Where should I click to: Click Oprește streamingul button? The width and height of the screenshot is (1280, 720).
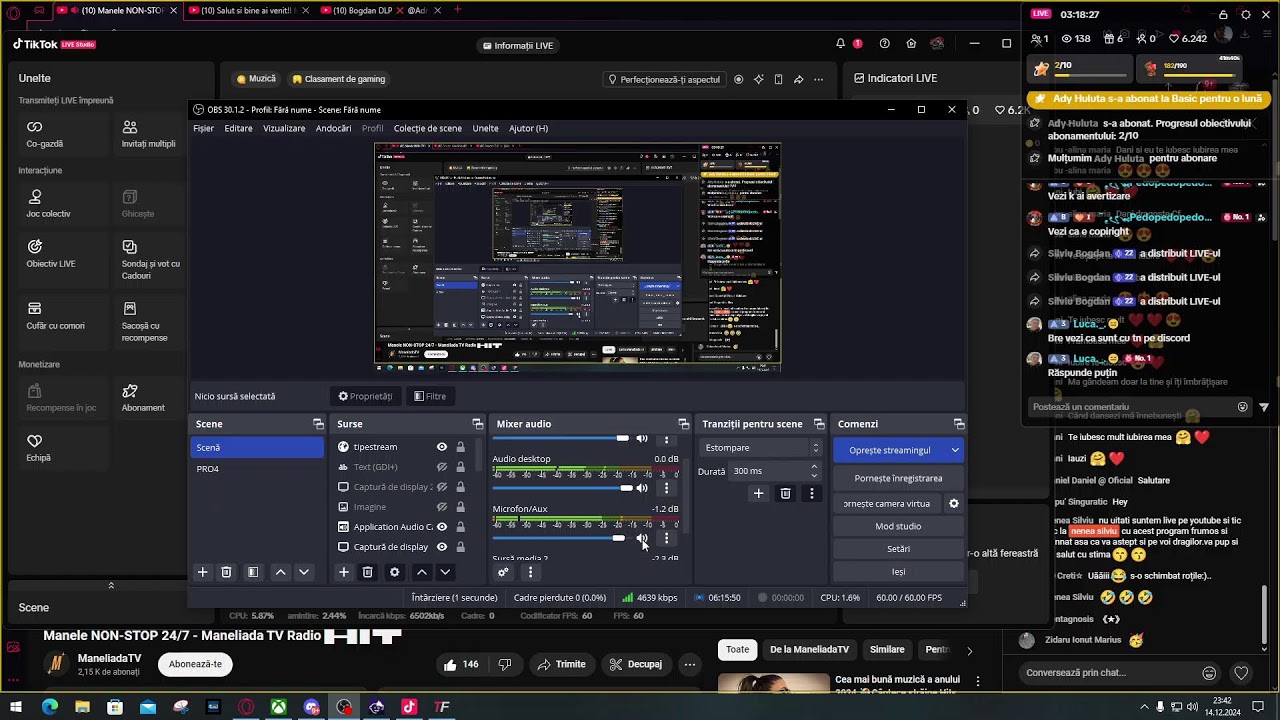890,450
